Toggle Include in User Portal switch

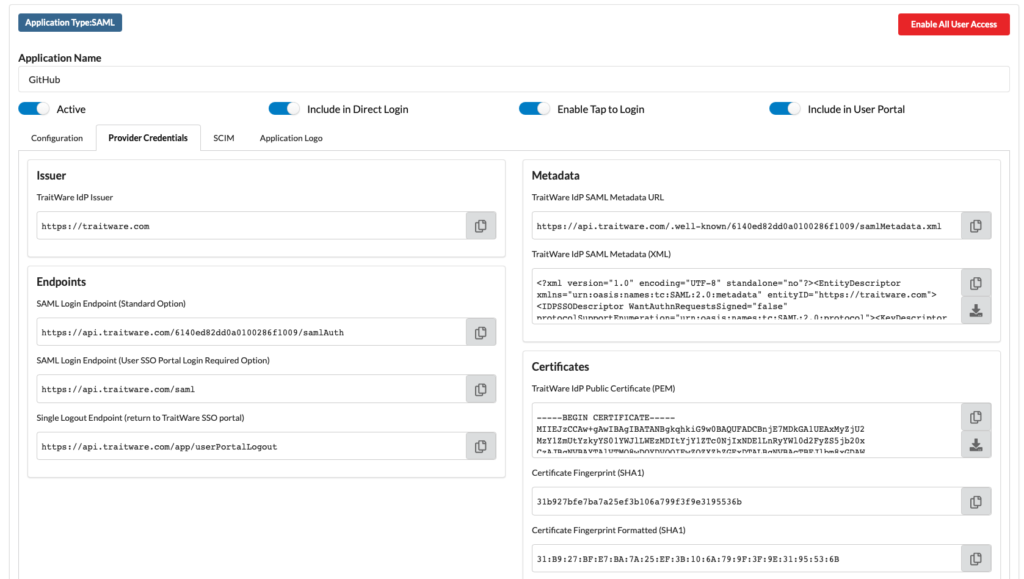[784, 109]
